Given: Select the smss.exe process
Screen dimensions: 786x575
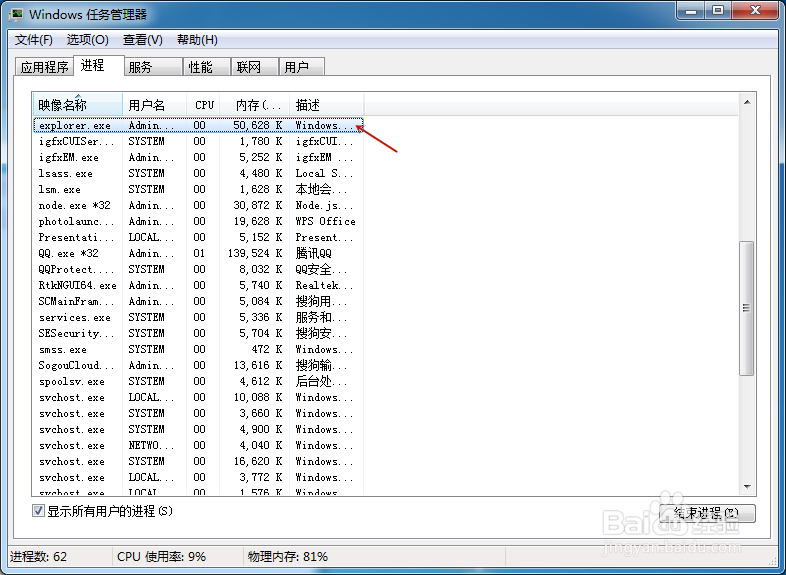Looking at the screenshot, I should 199,349.
